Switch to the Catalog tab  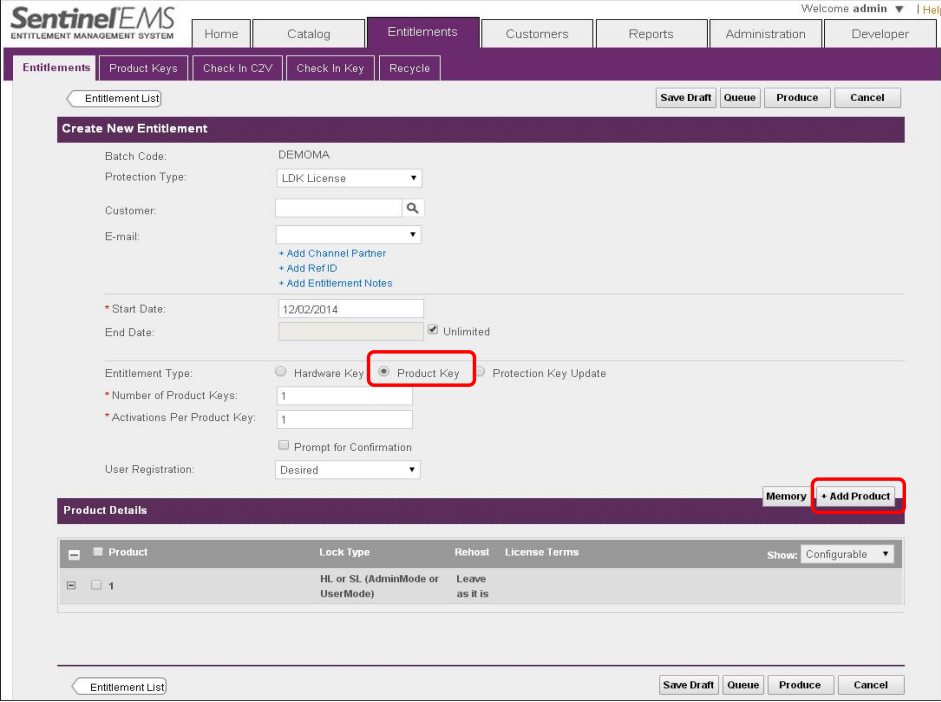pyautogui.click(x=308, y=34)
